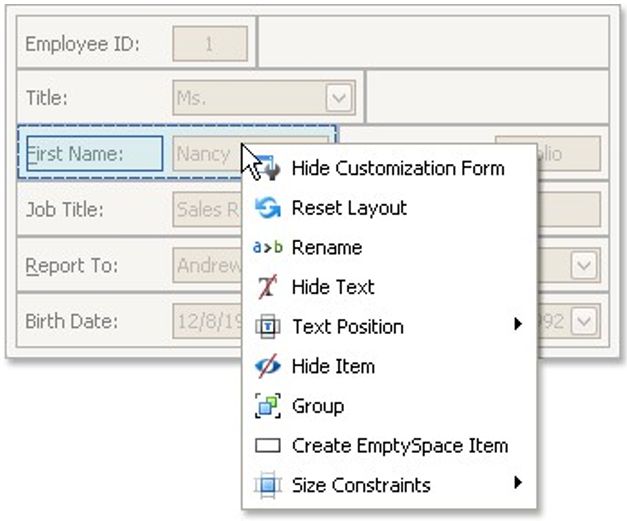This screenshot has width=627, height=521.
Task: Click the Text Position icon
Action: pos(267,327)
